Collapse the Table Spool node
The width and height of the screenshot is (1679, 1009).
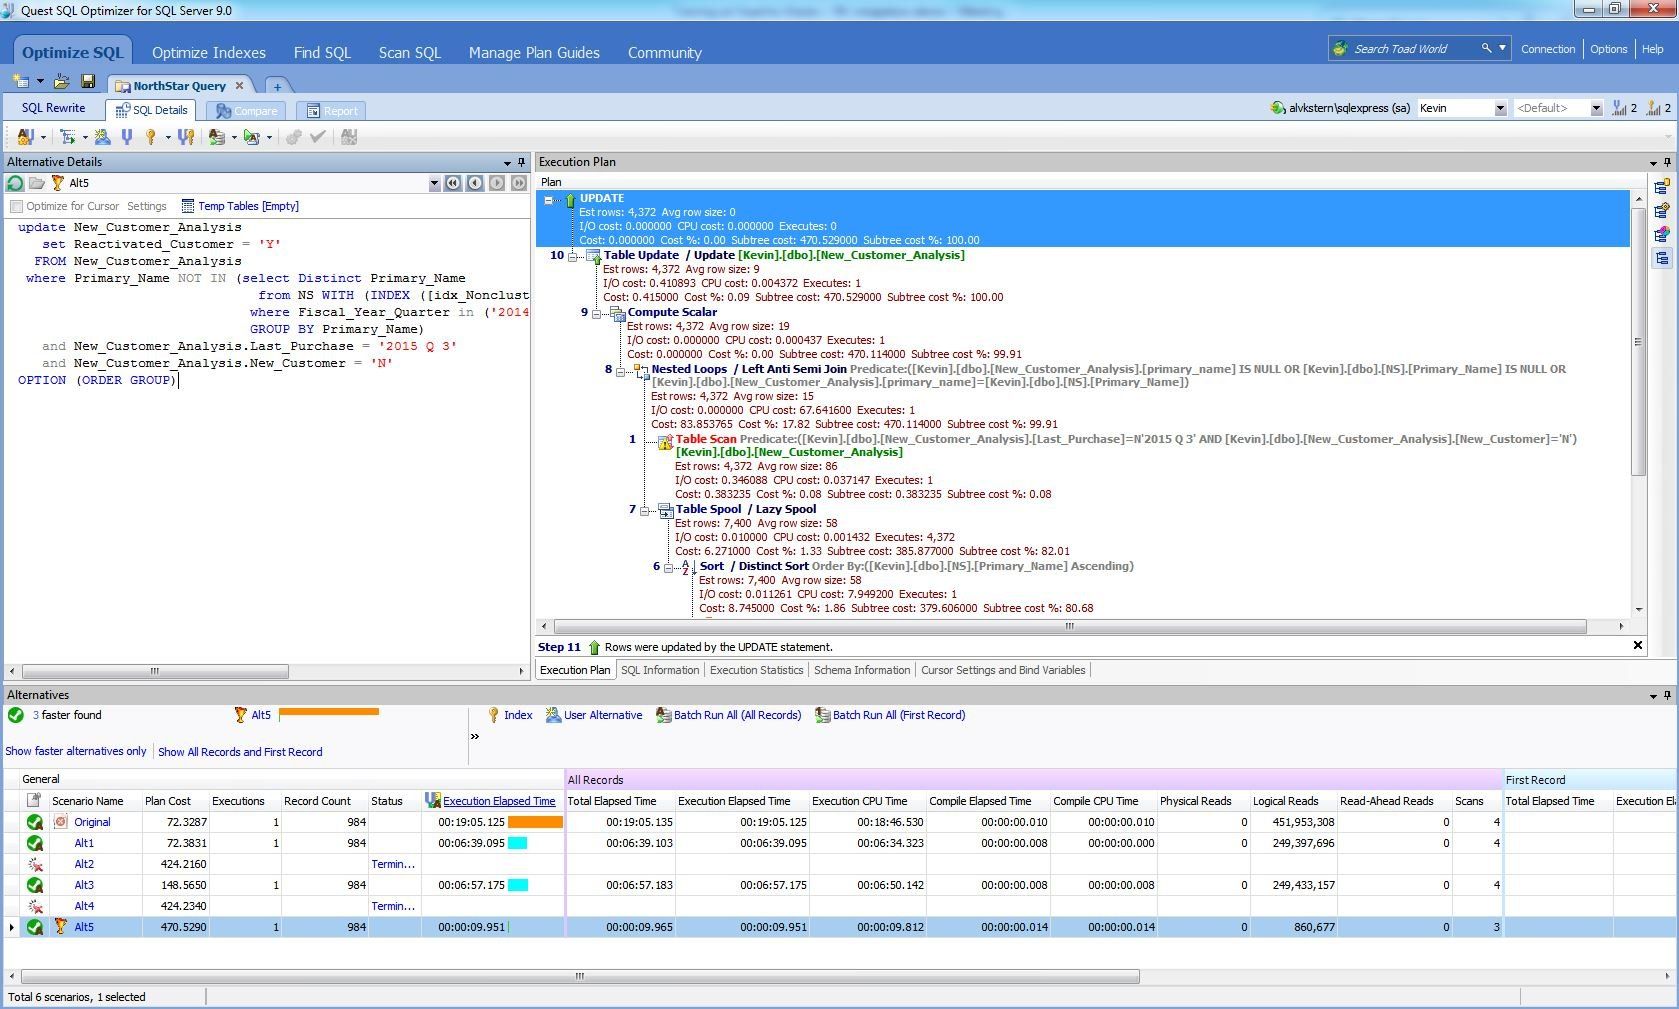tap(645, 511)
